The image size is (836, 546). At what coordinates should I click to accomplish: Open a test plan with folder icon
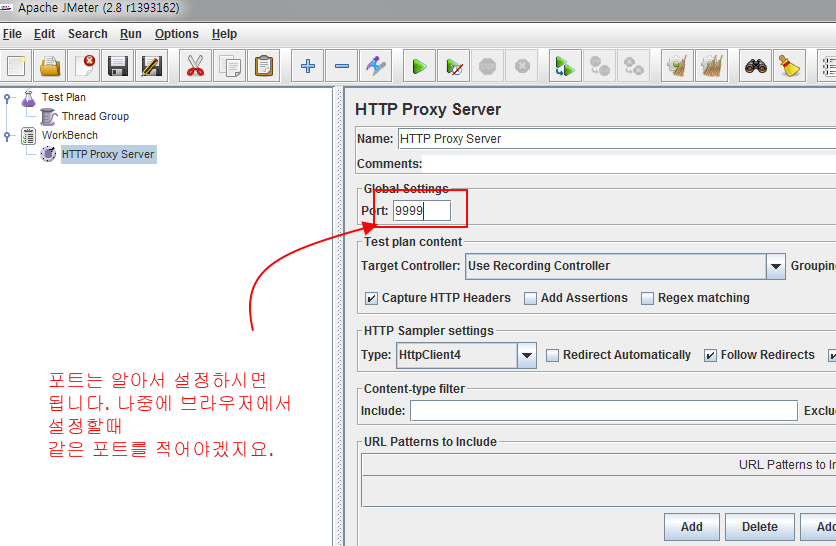click(50, 67)
